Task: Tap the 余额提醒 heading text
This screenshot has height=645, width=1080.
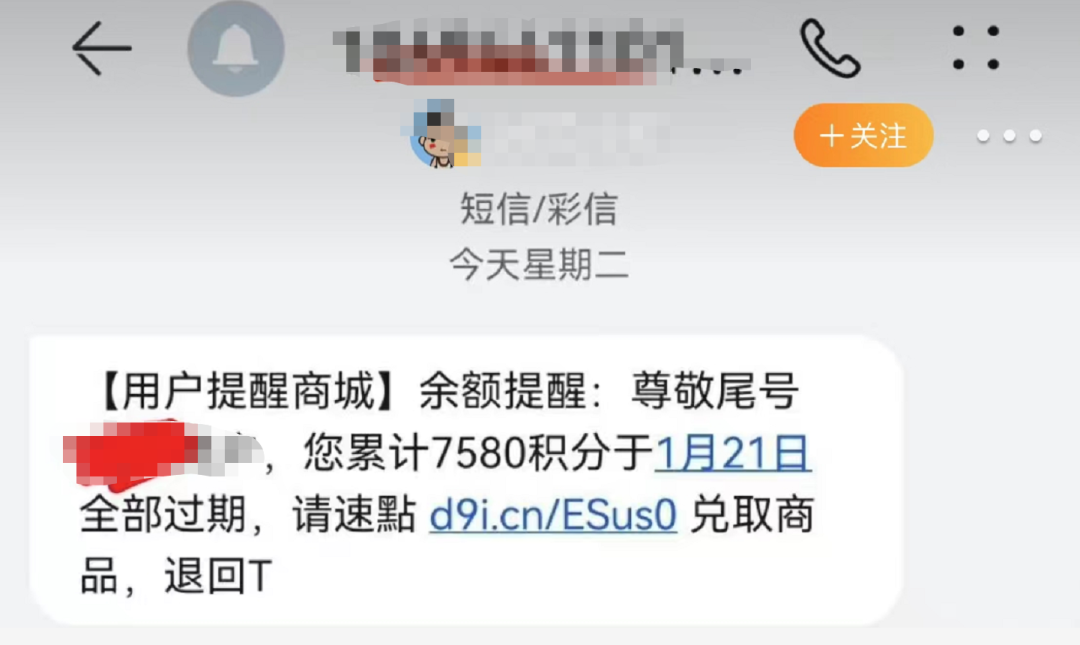Action: tap(503, 391)
